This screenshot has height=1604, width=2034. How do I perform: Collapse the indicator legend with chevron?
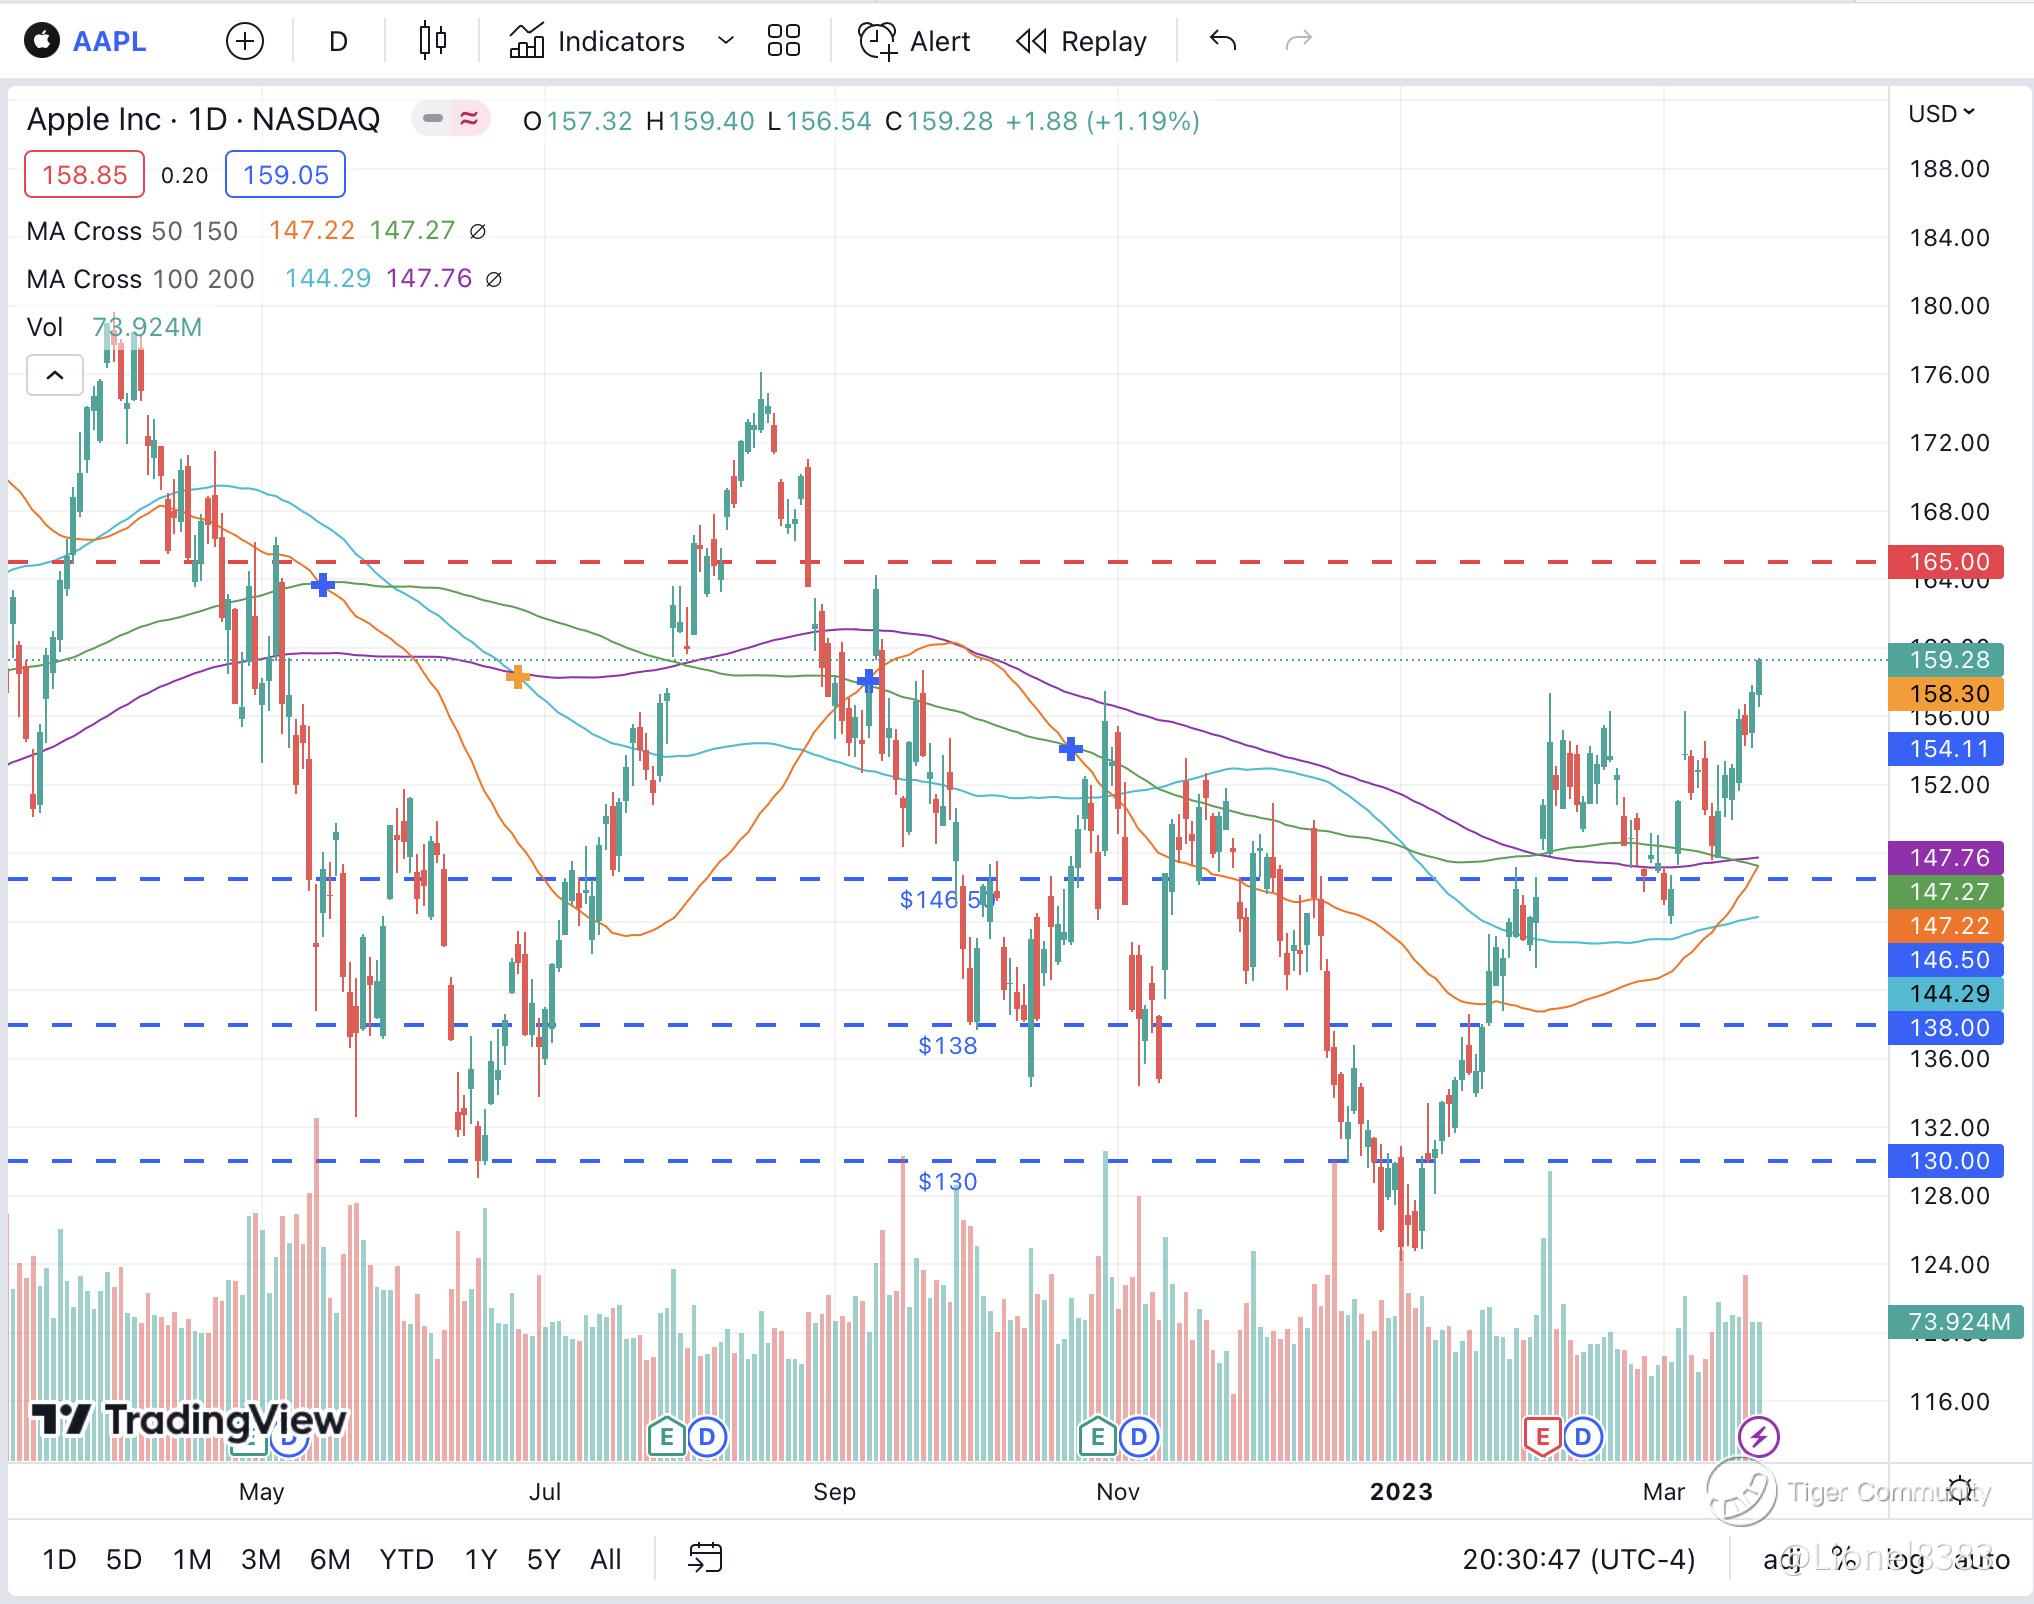coord(55,376)
